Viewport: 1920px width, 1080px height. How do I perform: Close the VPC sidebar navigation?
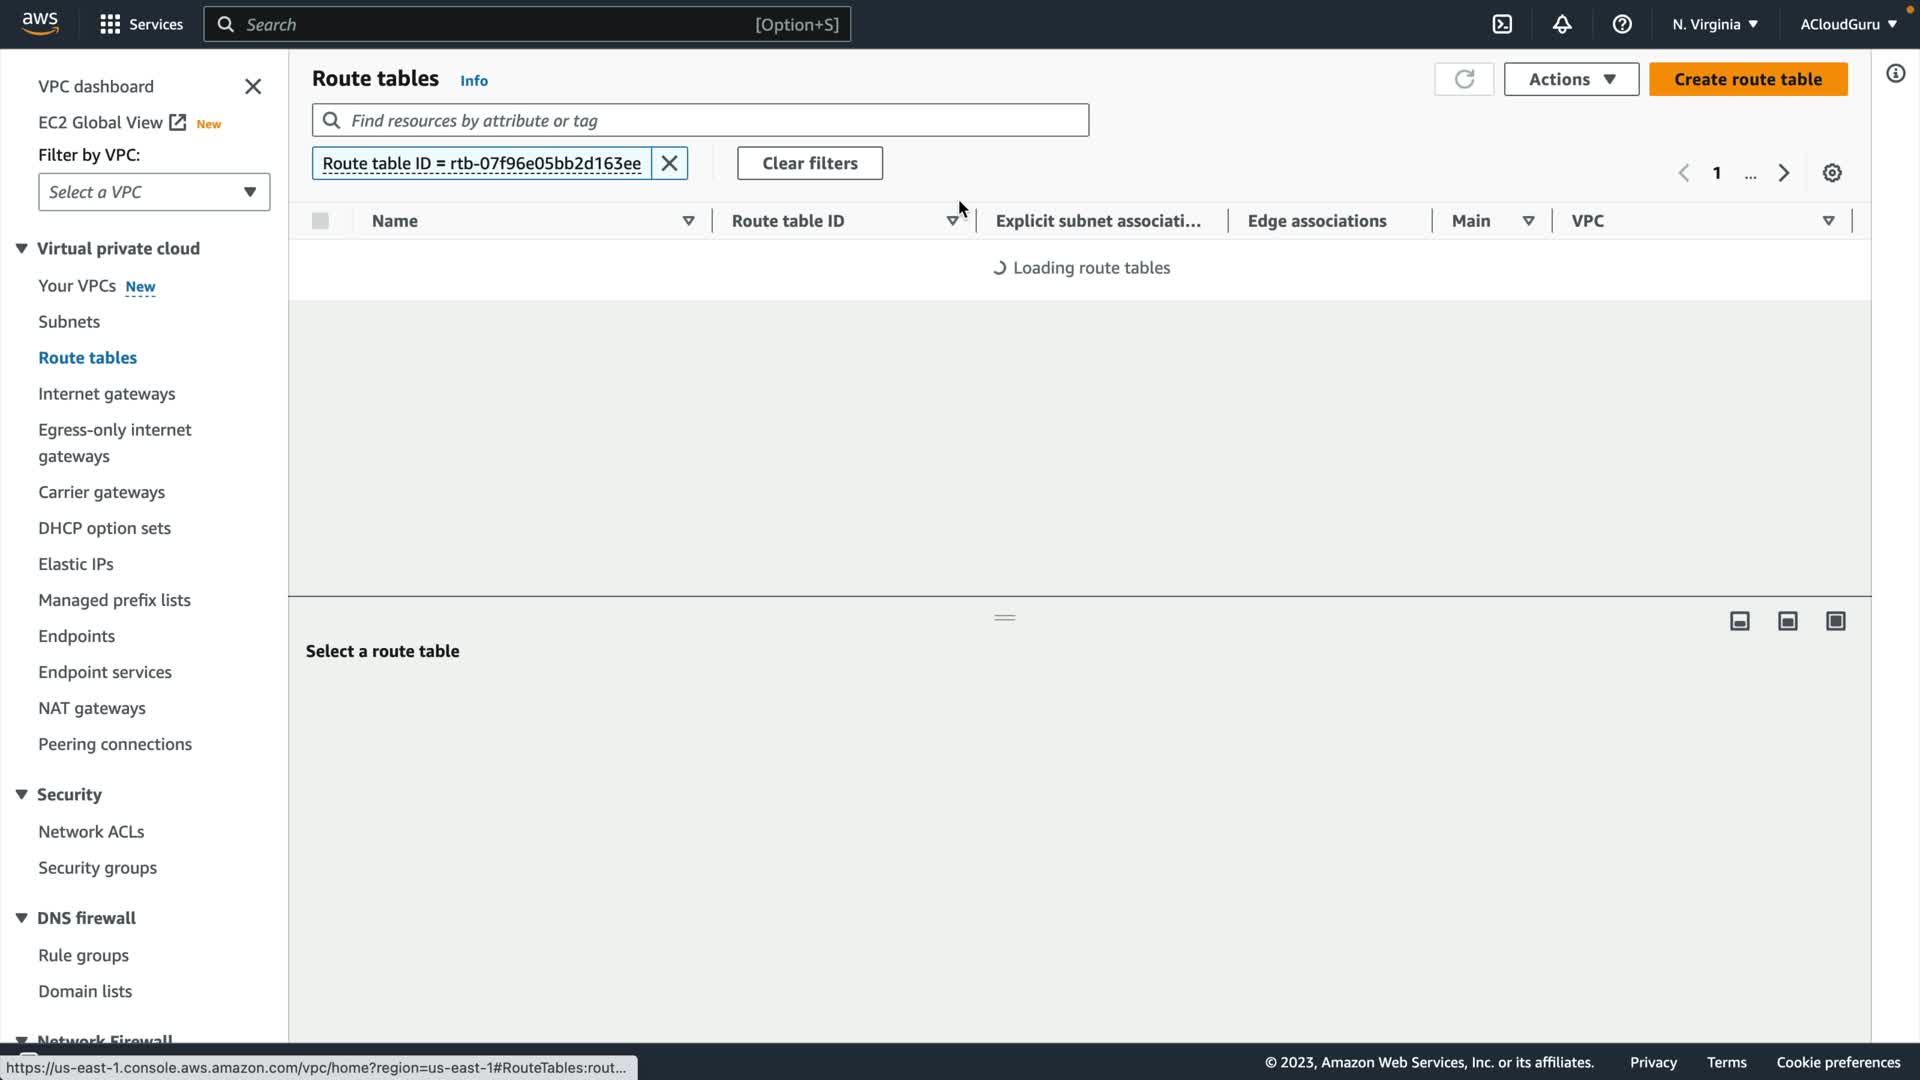(x=253, y=87)
